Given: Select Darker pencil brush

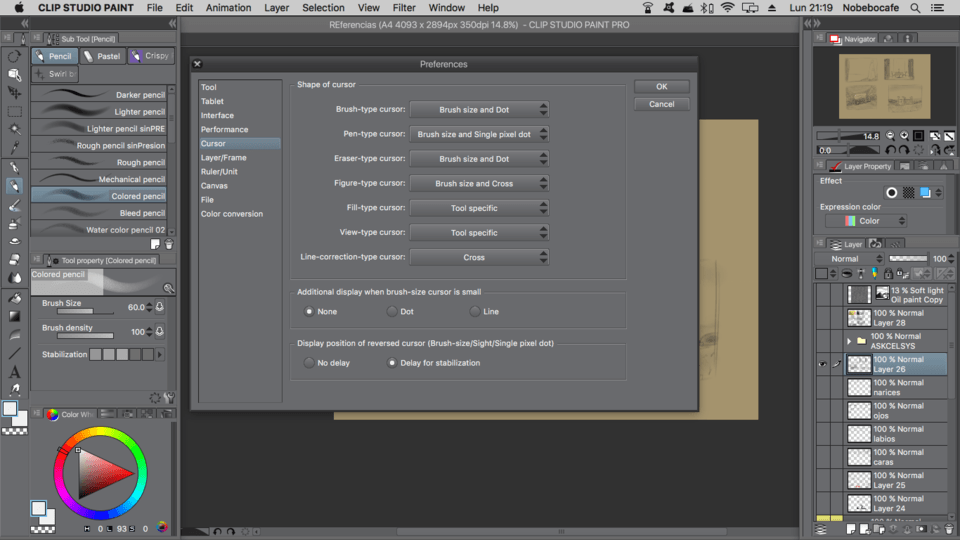Looking at the screenshot, I should 99,95.
